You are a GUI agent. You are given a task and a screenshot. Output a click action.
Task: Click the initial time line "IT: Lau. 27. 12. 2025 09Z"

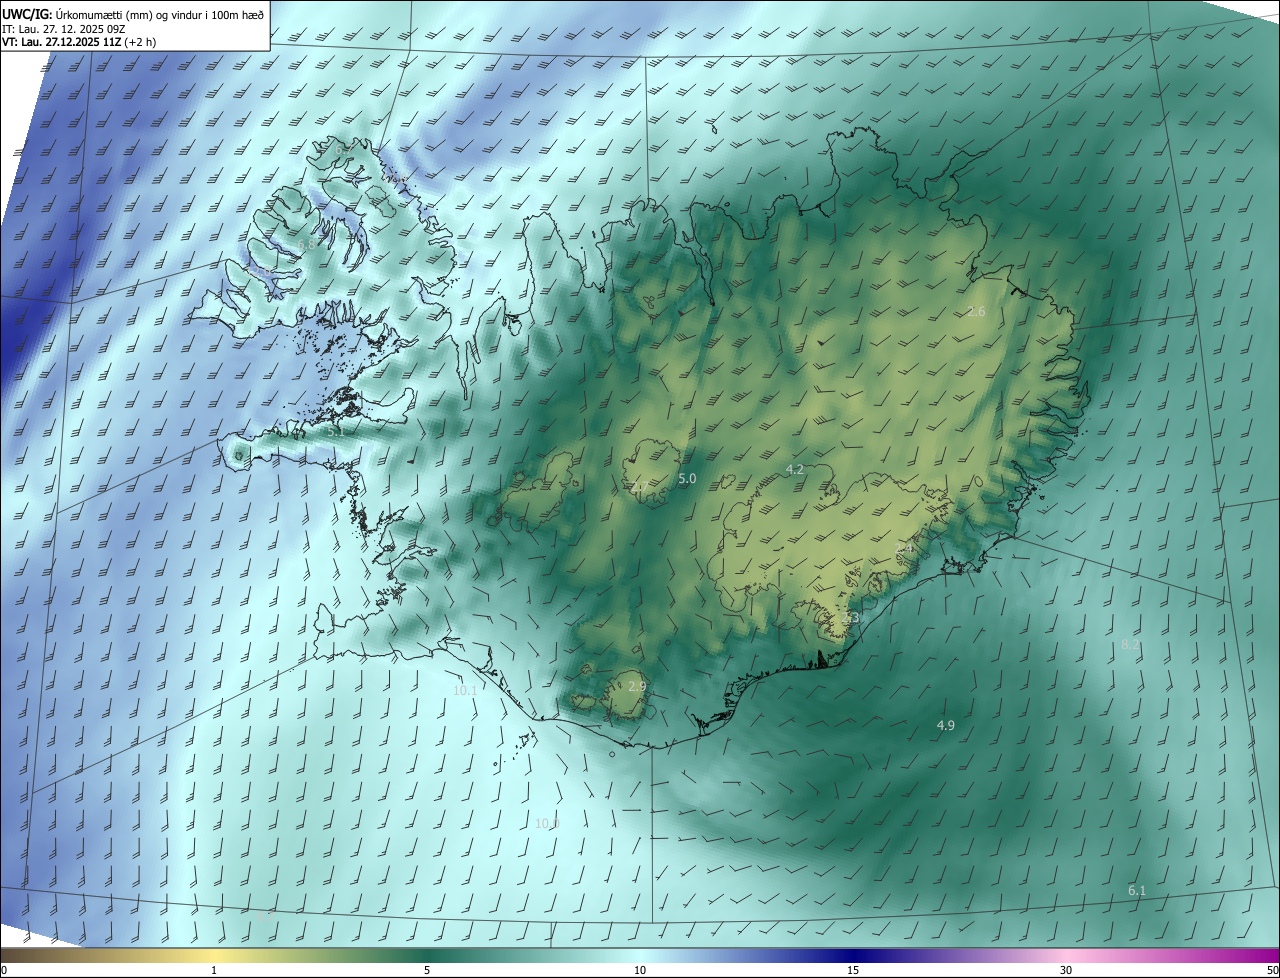[66, 28]
